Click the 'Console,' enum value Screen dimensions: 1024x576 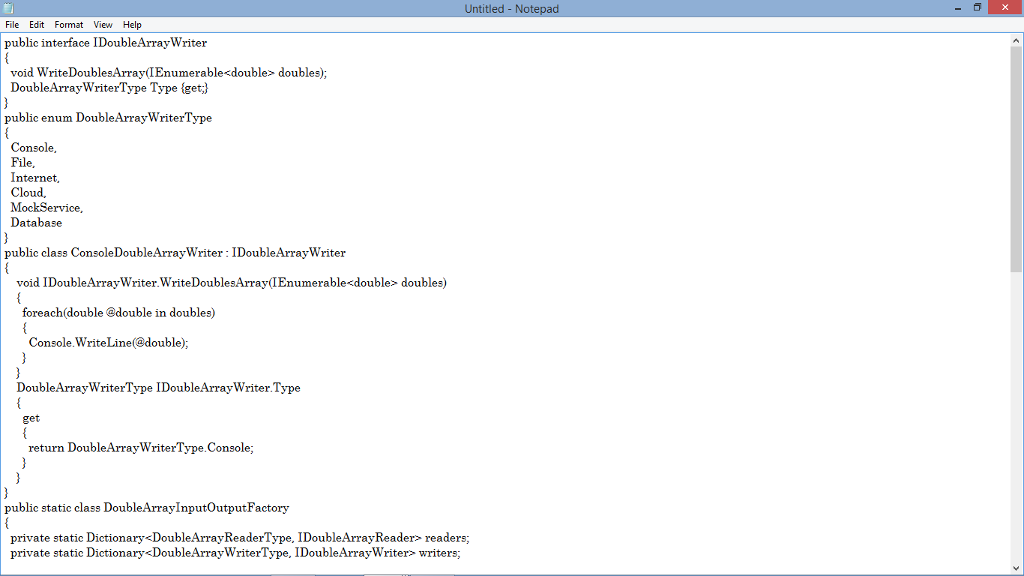pyautogui.click(x=33, y=148)
